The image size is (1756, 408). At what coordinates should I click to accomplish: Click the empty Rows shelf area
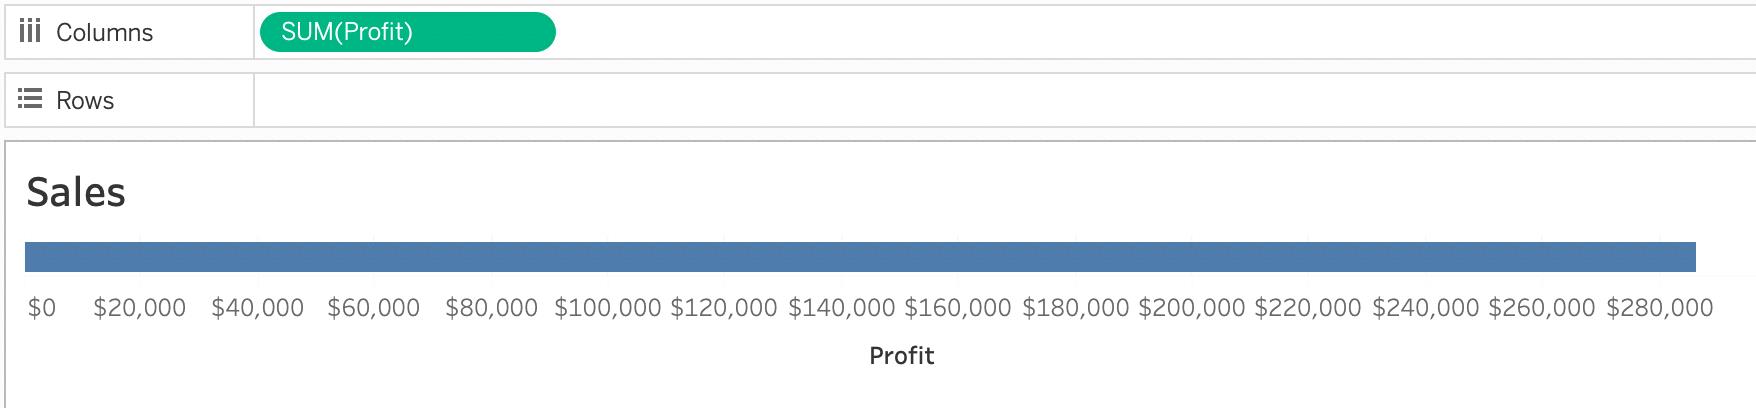pyautogui.click(x=1000, y=100)
